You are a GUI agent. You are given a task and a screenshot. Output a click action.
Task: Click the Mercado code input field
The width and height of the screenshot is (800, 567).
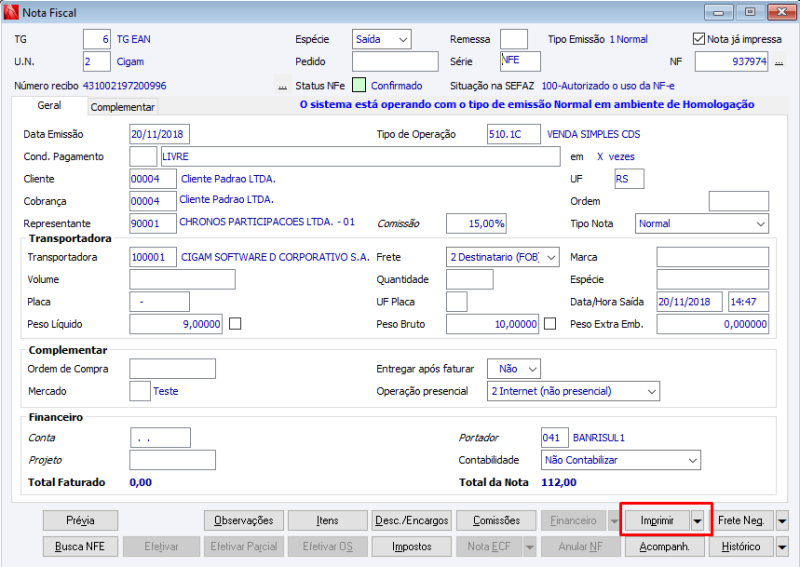pos(140,391)
